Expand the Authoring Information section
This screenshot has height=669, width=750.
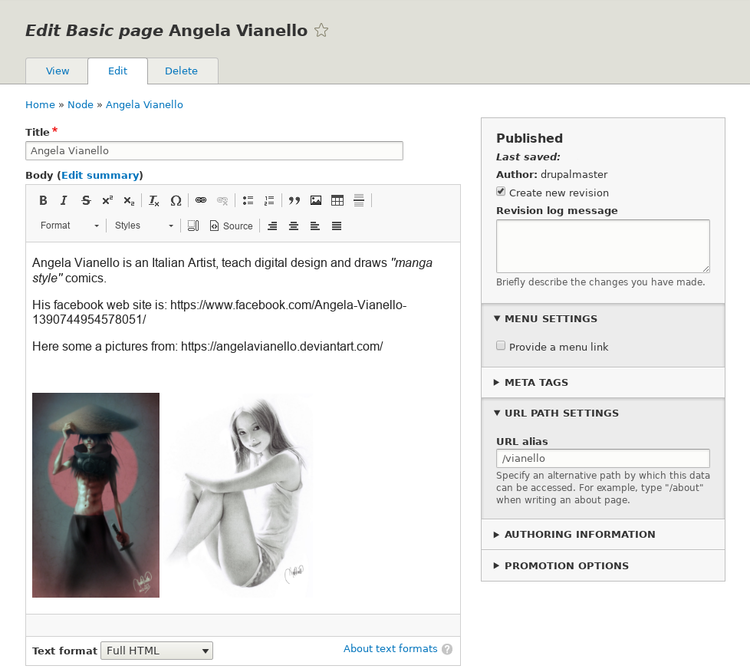click(580, 534)
